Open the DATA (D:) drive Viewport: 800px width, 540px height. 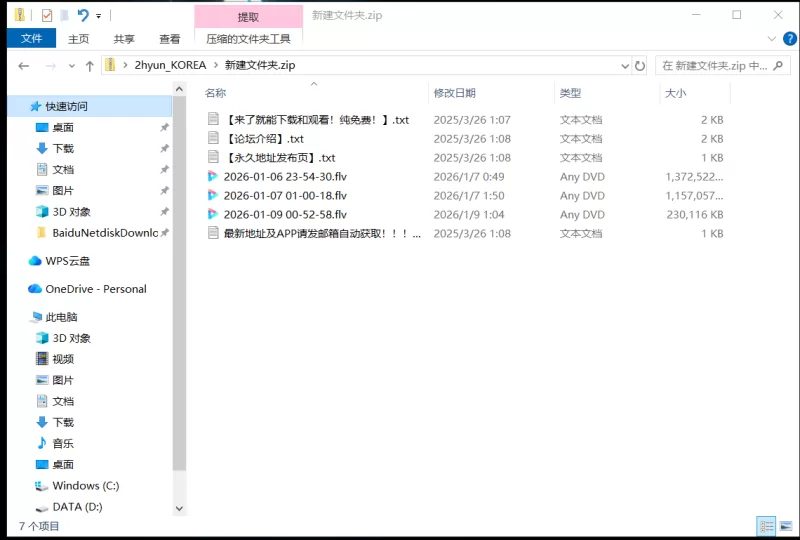(x=77, y=507)
